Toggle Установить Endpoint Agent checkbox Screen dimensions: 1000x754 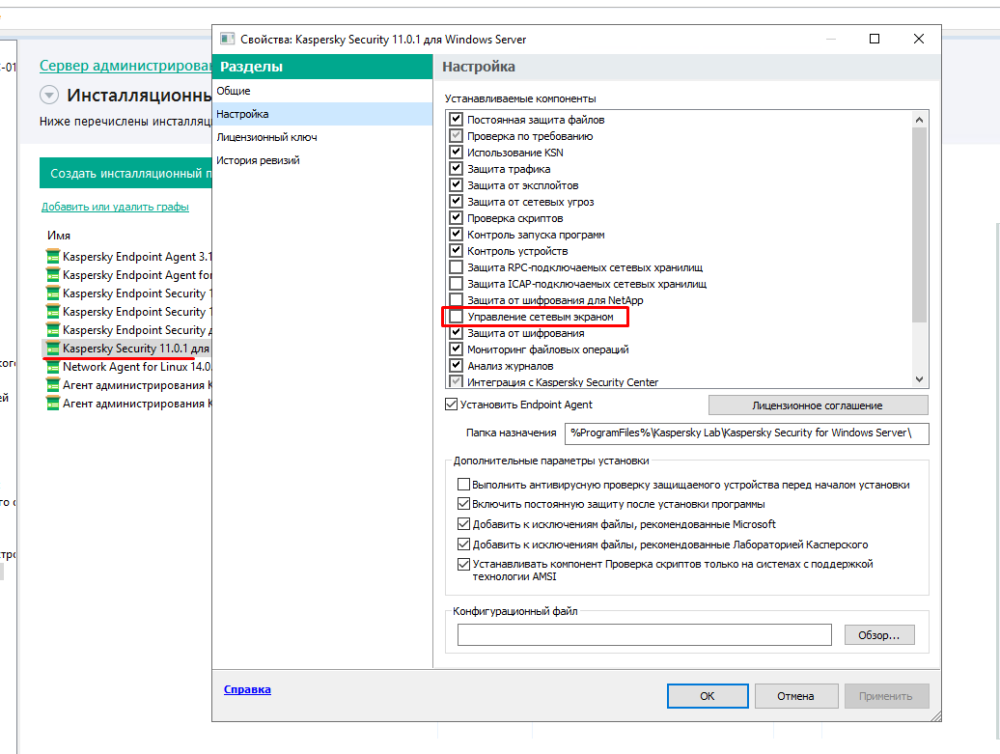pos(451,404)
